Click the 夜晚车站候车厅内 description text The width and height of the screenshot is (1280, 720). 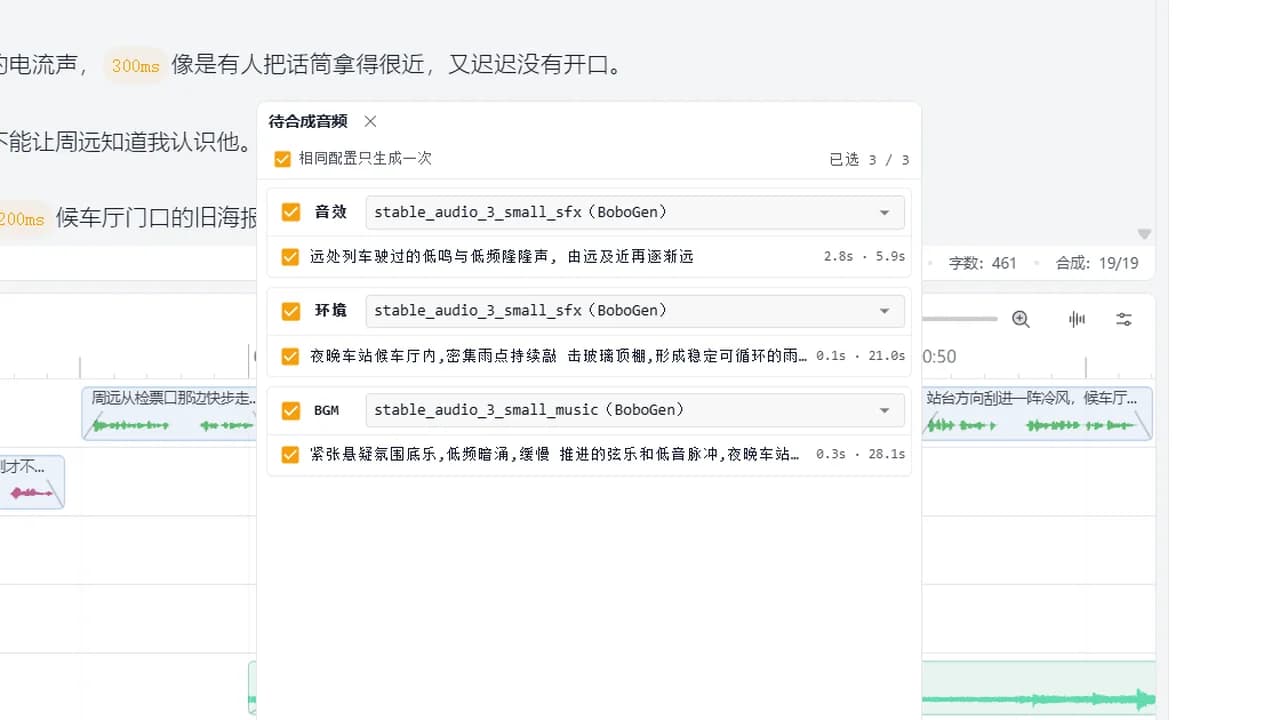point(558,356)
